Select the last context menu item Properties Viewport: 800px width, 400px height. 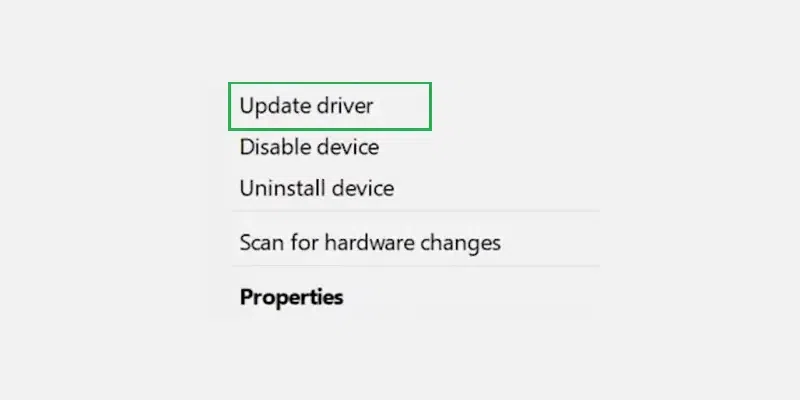291,297
